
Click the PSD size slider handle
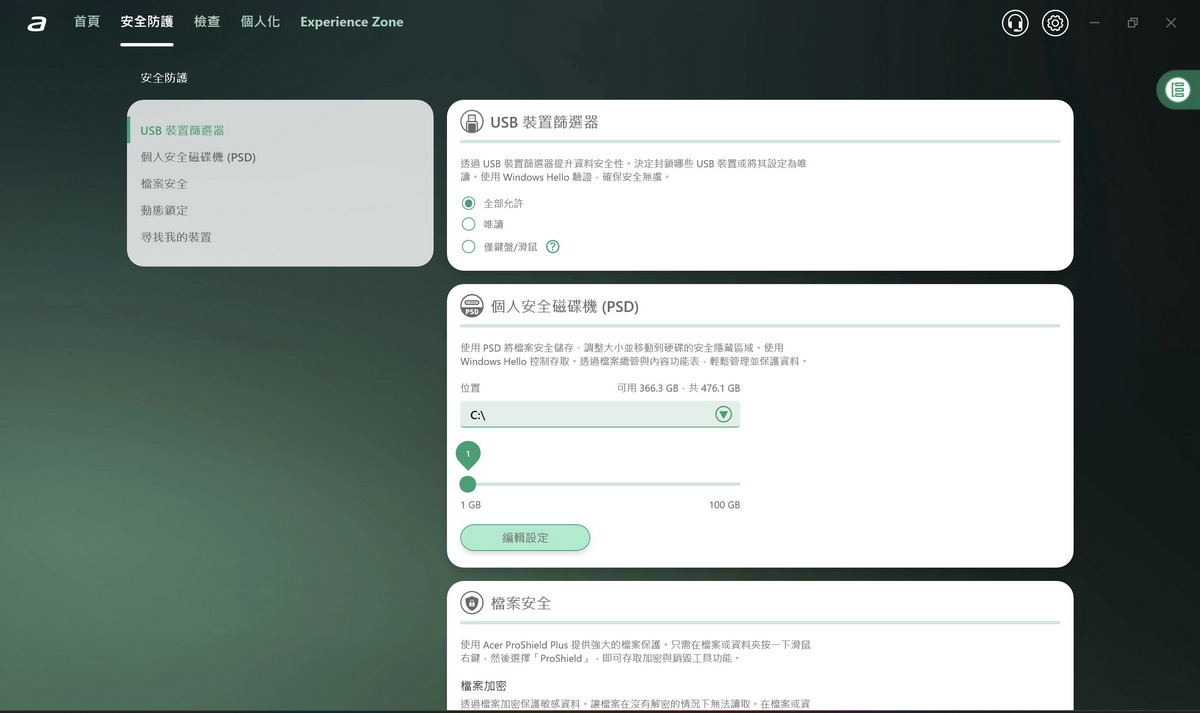point(468,484)
